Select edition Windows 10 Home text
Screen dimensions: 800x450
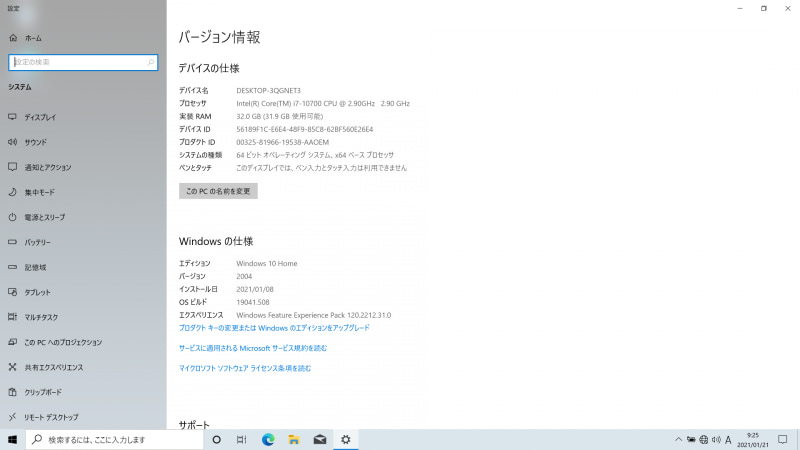click(x=266, y=263)
